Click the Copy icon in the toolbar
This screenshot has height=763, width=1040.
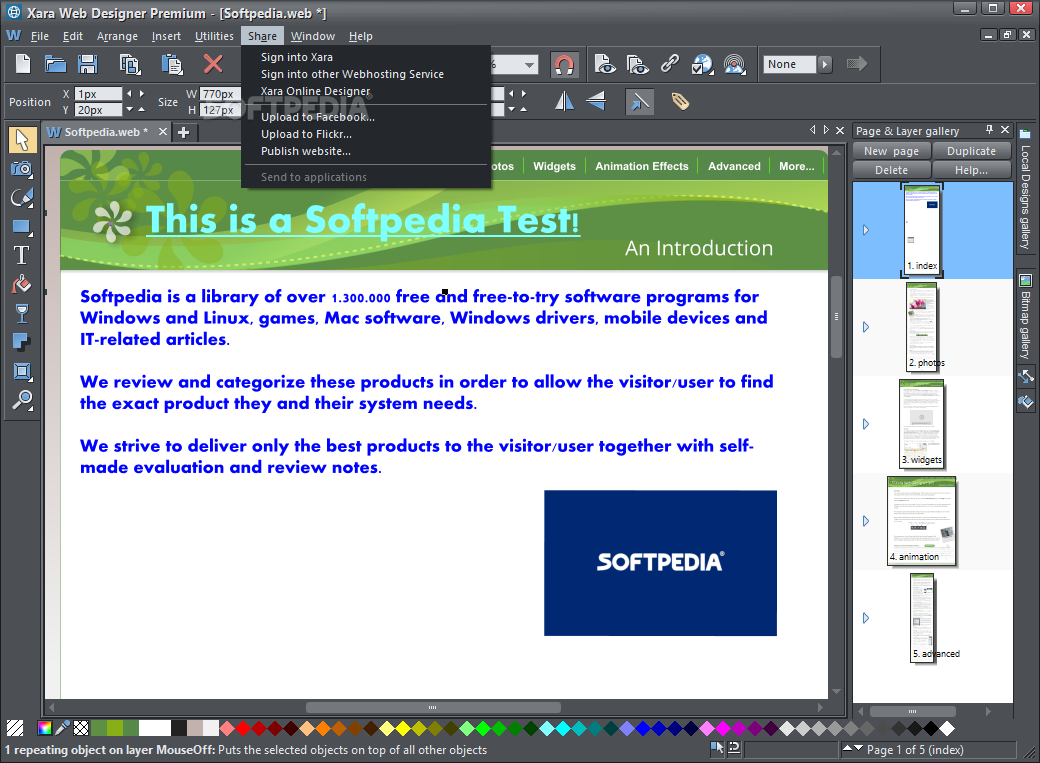tap(130, 64)
